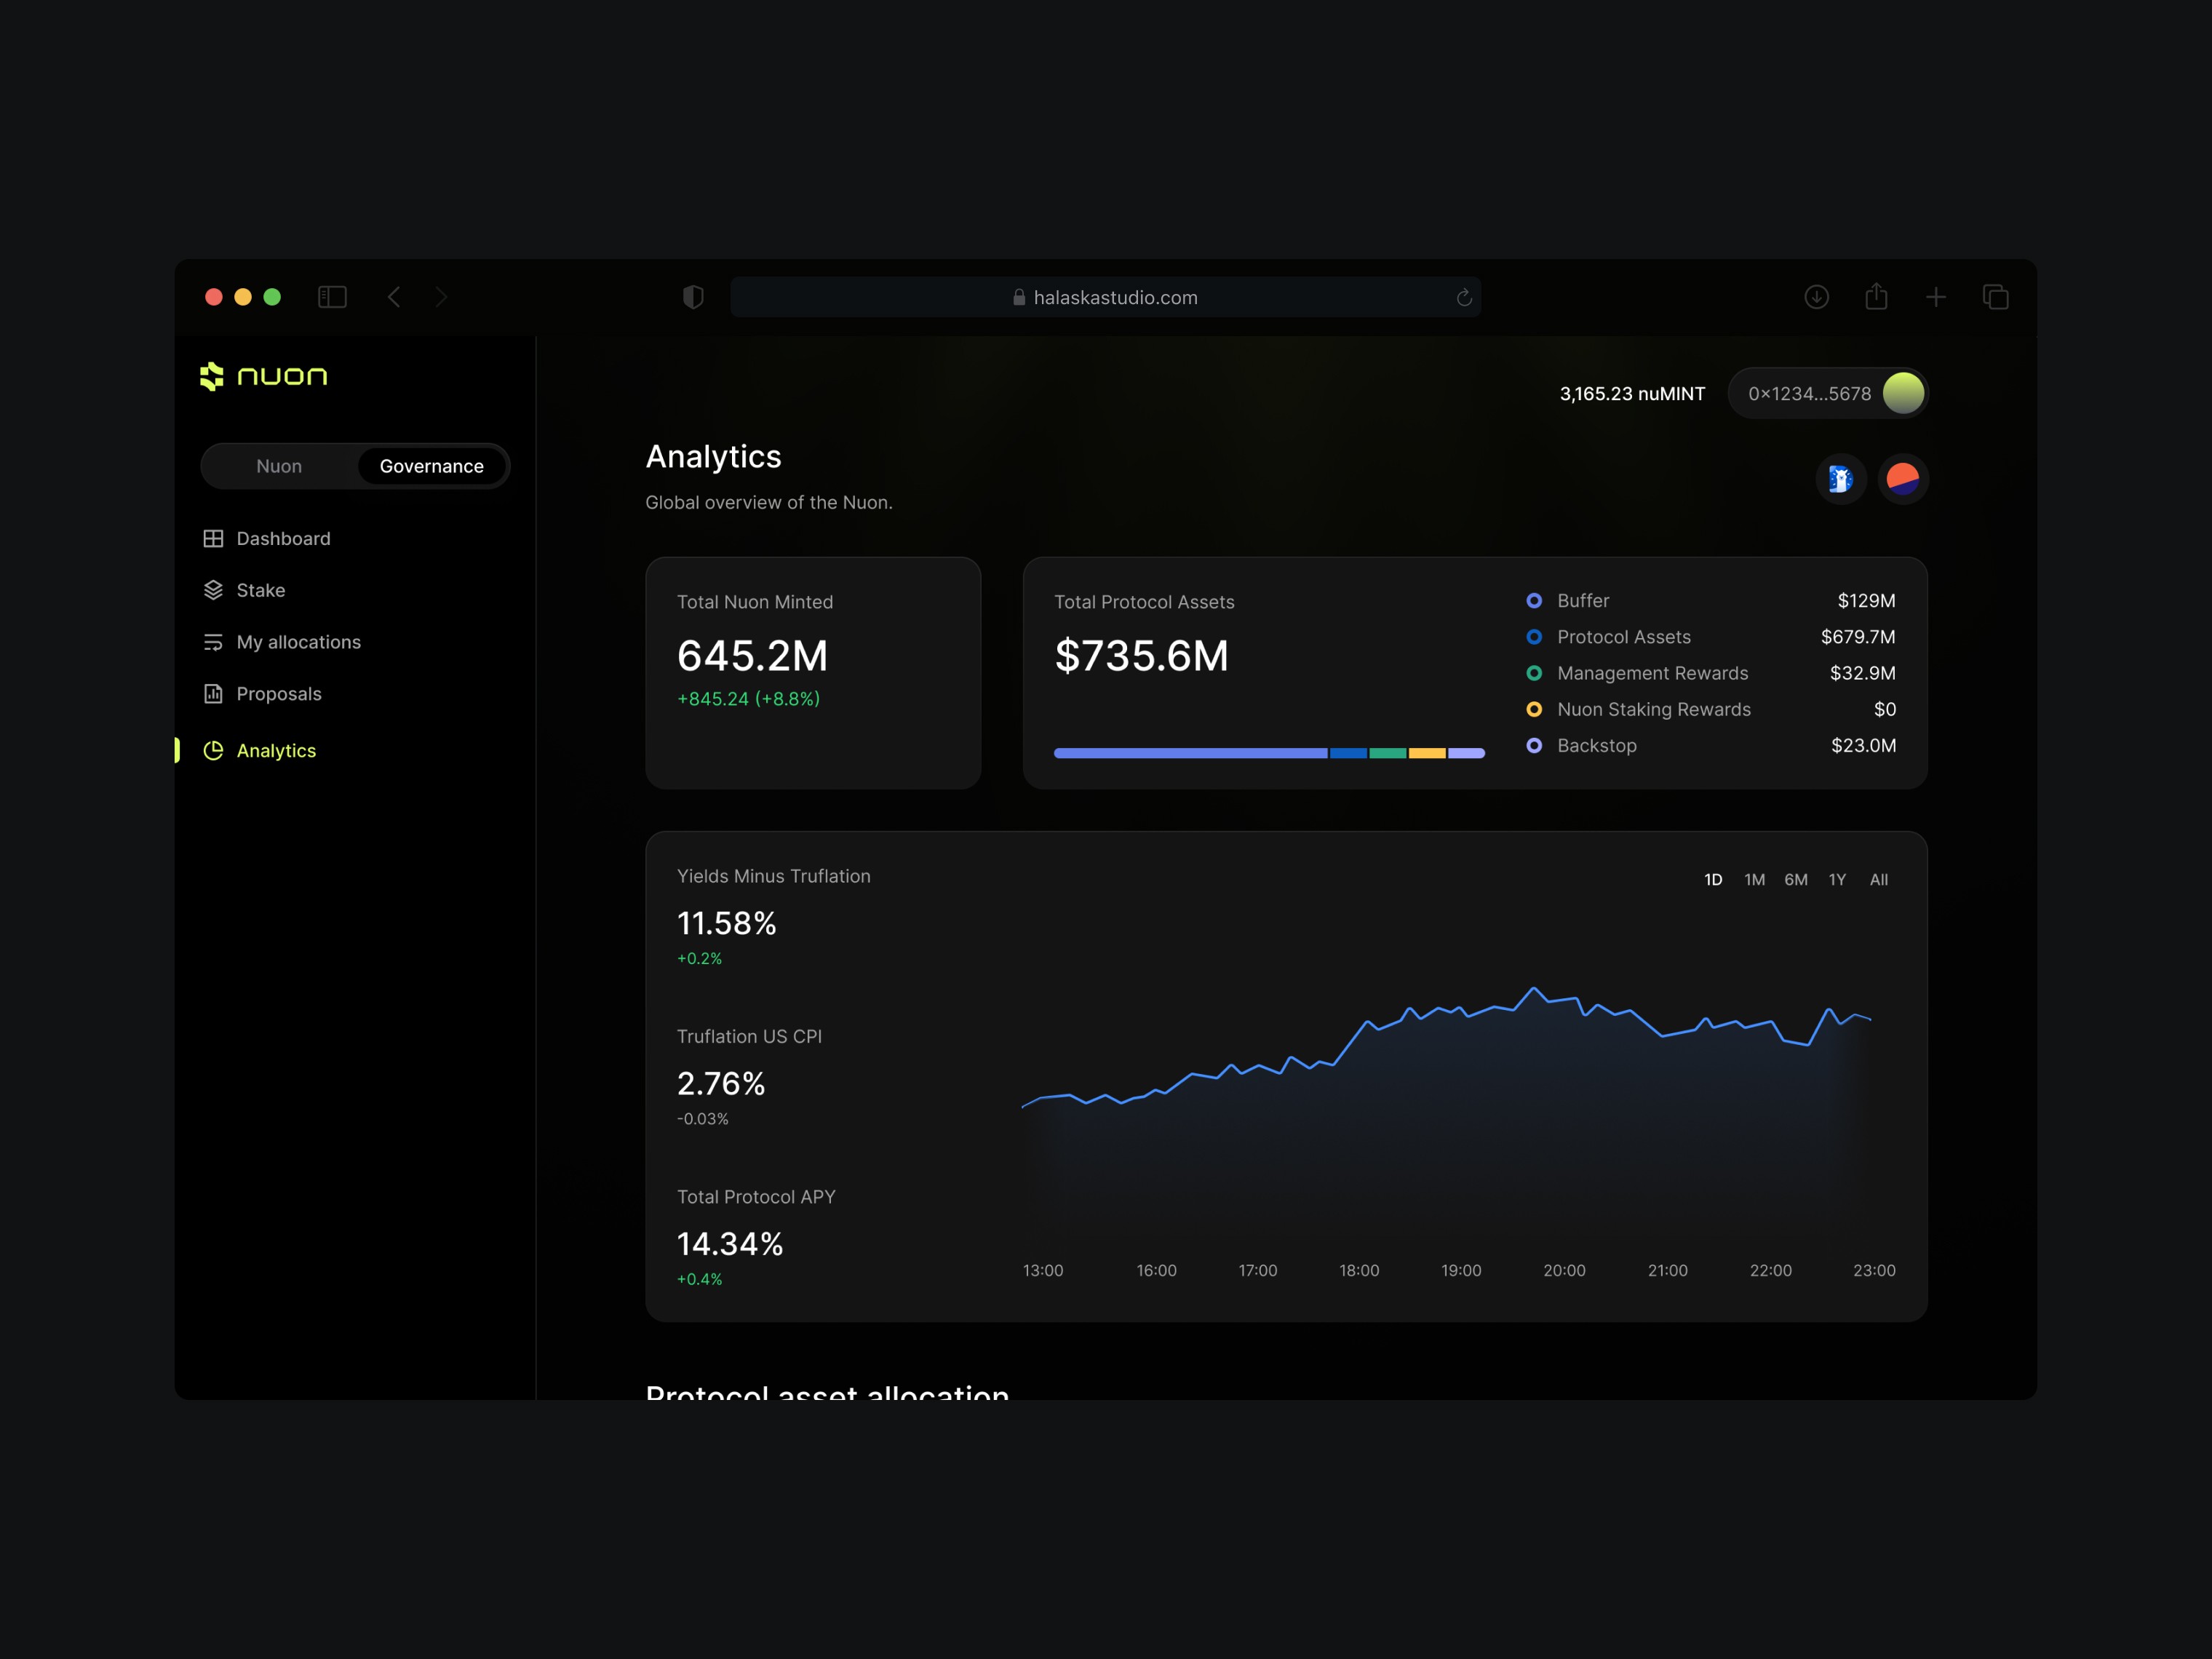Click the Nuon logo icon
The height and width of the screenshot is (1659, 2212).
coord(211,376)
